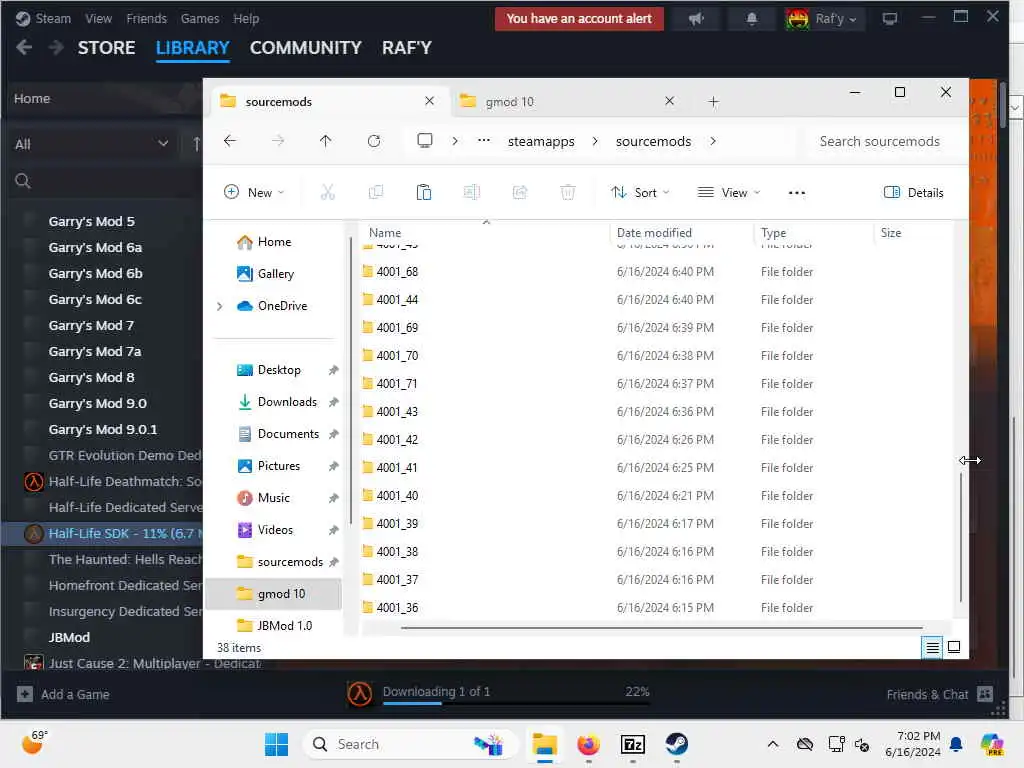The width and height of the screenshot is (1024, 768).
Task: Click the Copy icon in Explorer toolbar
Action: 376,192
